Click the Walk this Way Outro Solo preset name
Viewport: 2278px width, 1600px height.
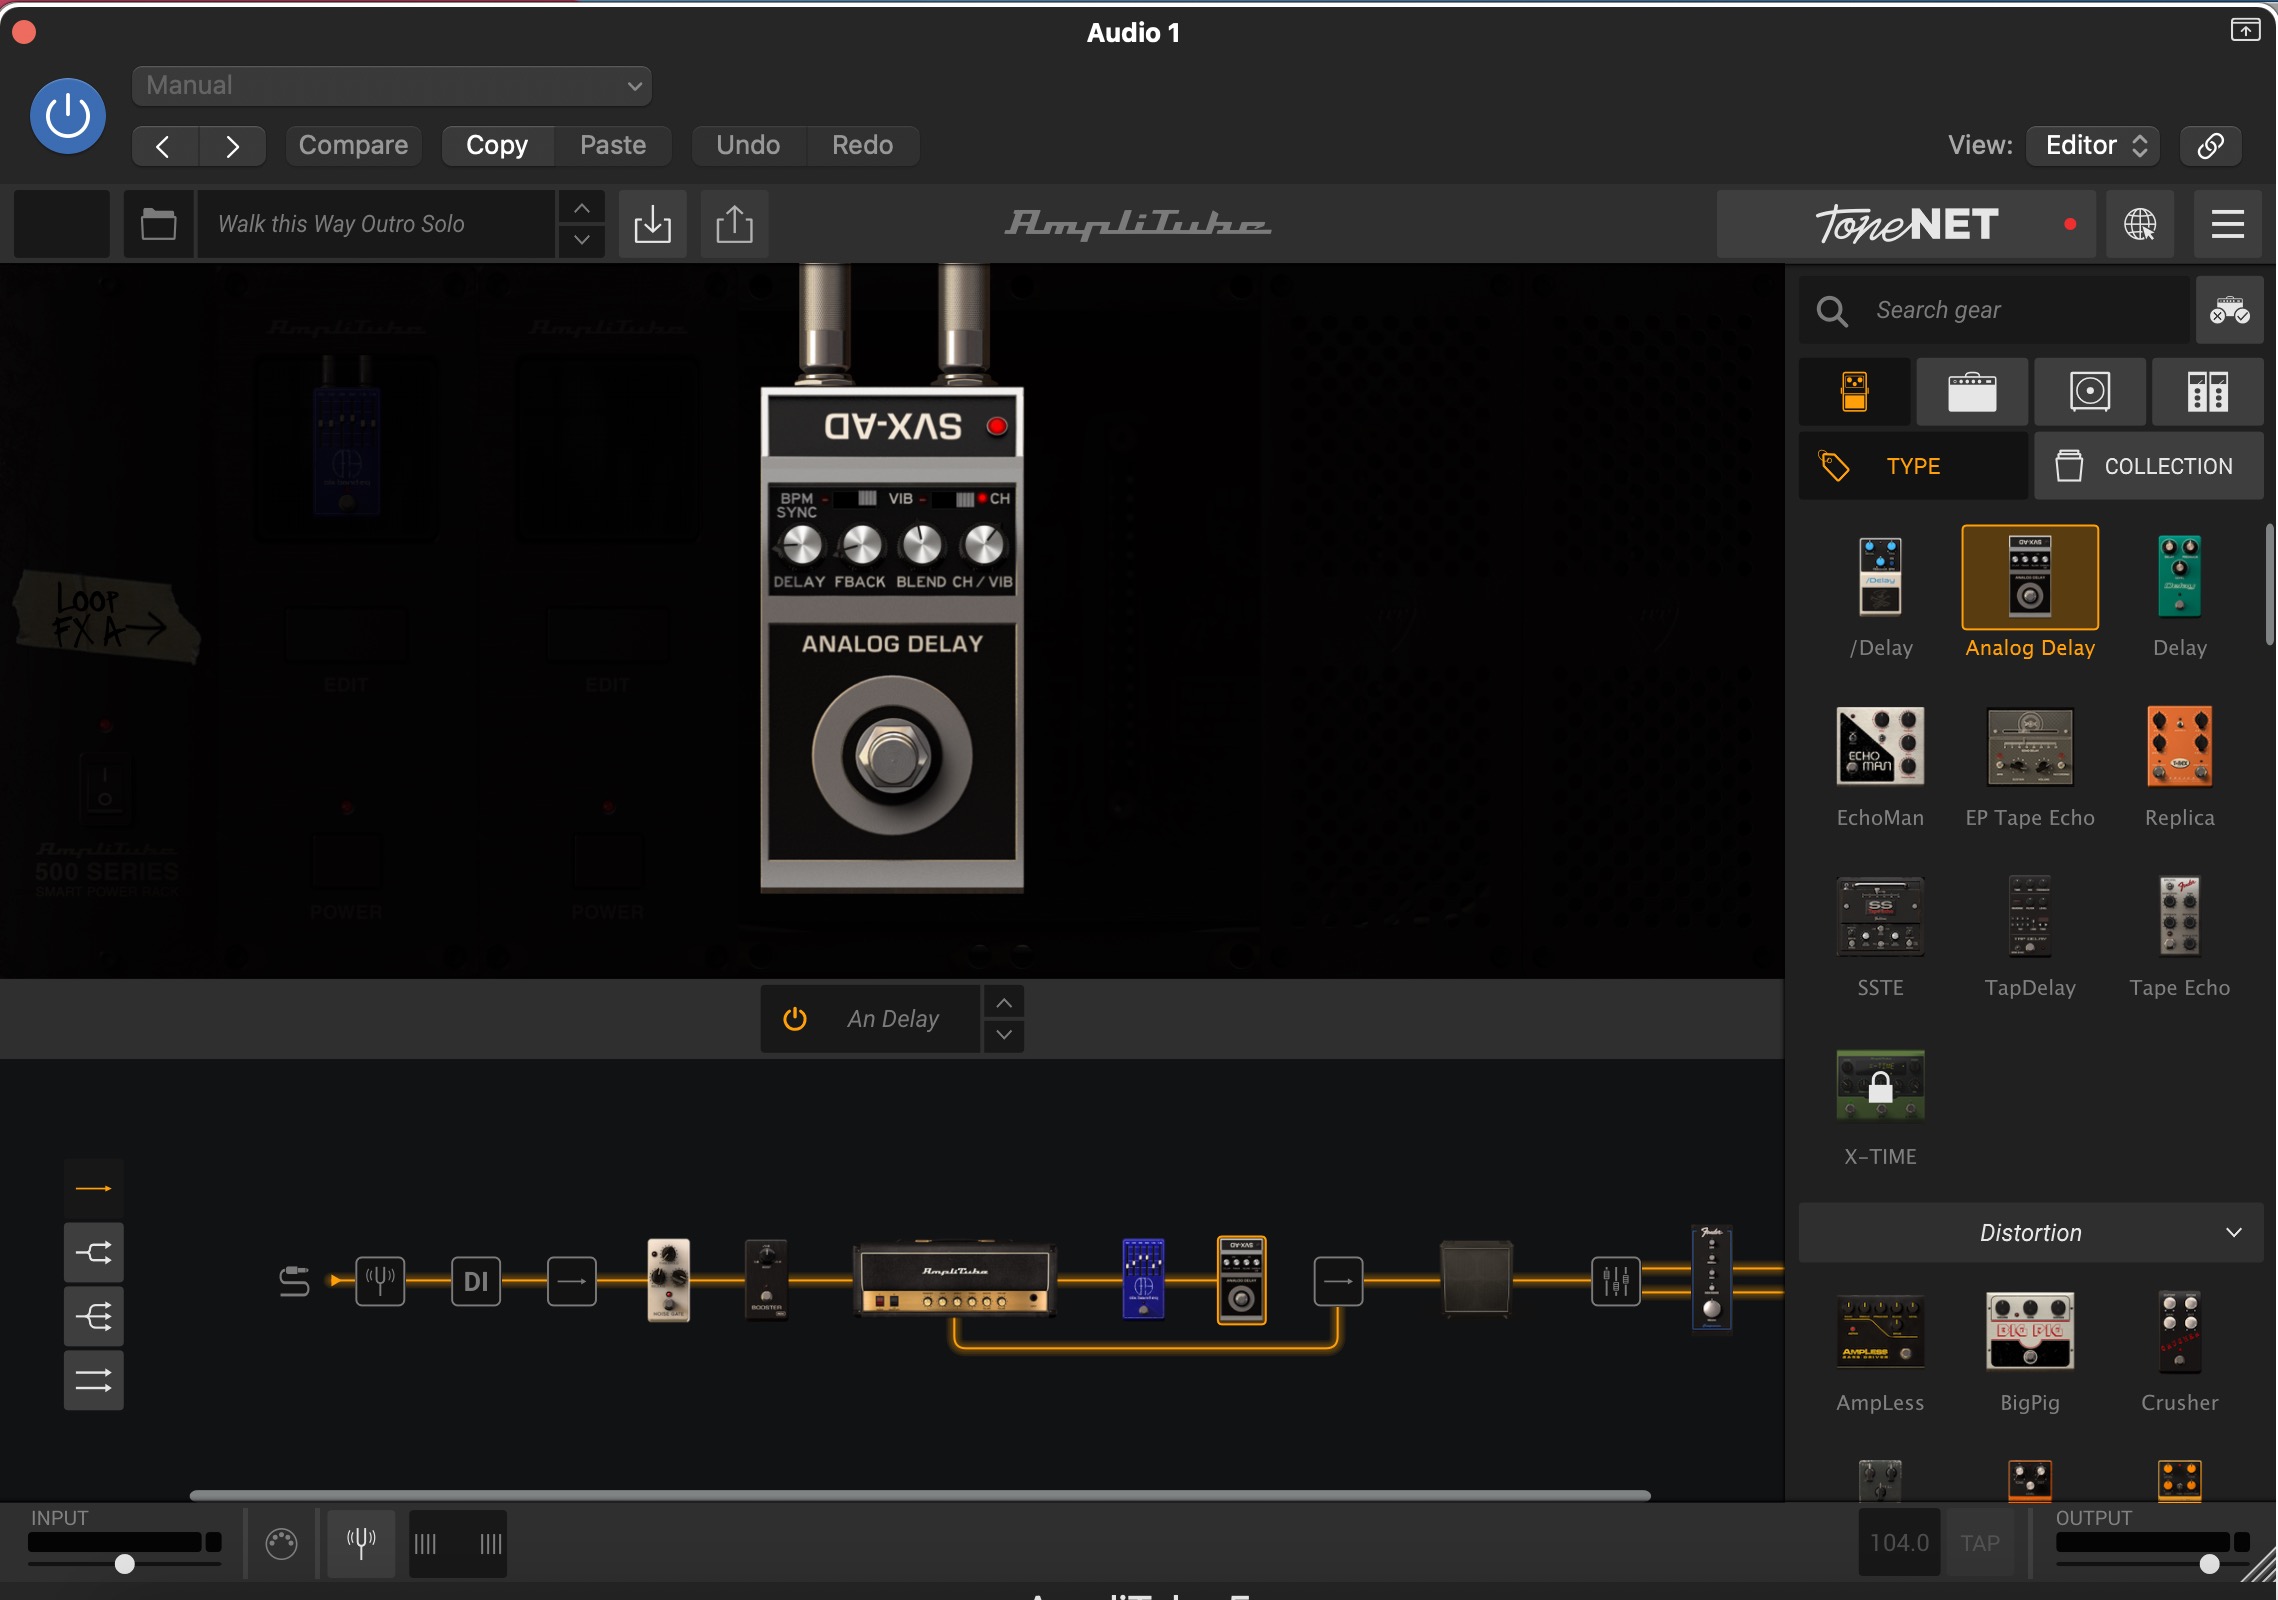[x=376, y=224]
